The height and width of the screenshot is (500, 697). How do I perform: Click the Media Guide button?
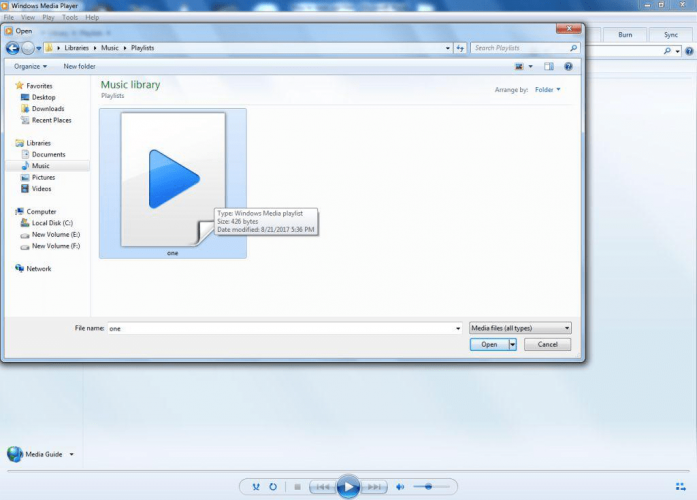coord(35,454)
